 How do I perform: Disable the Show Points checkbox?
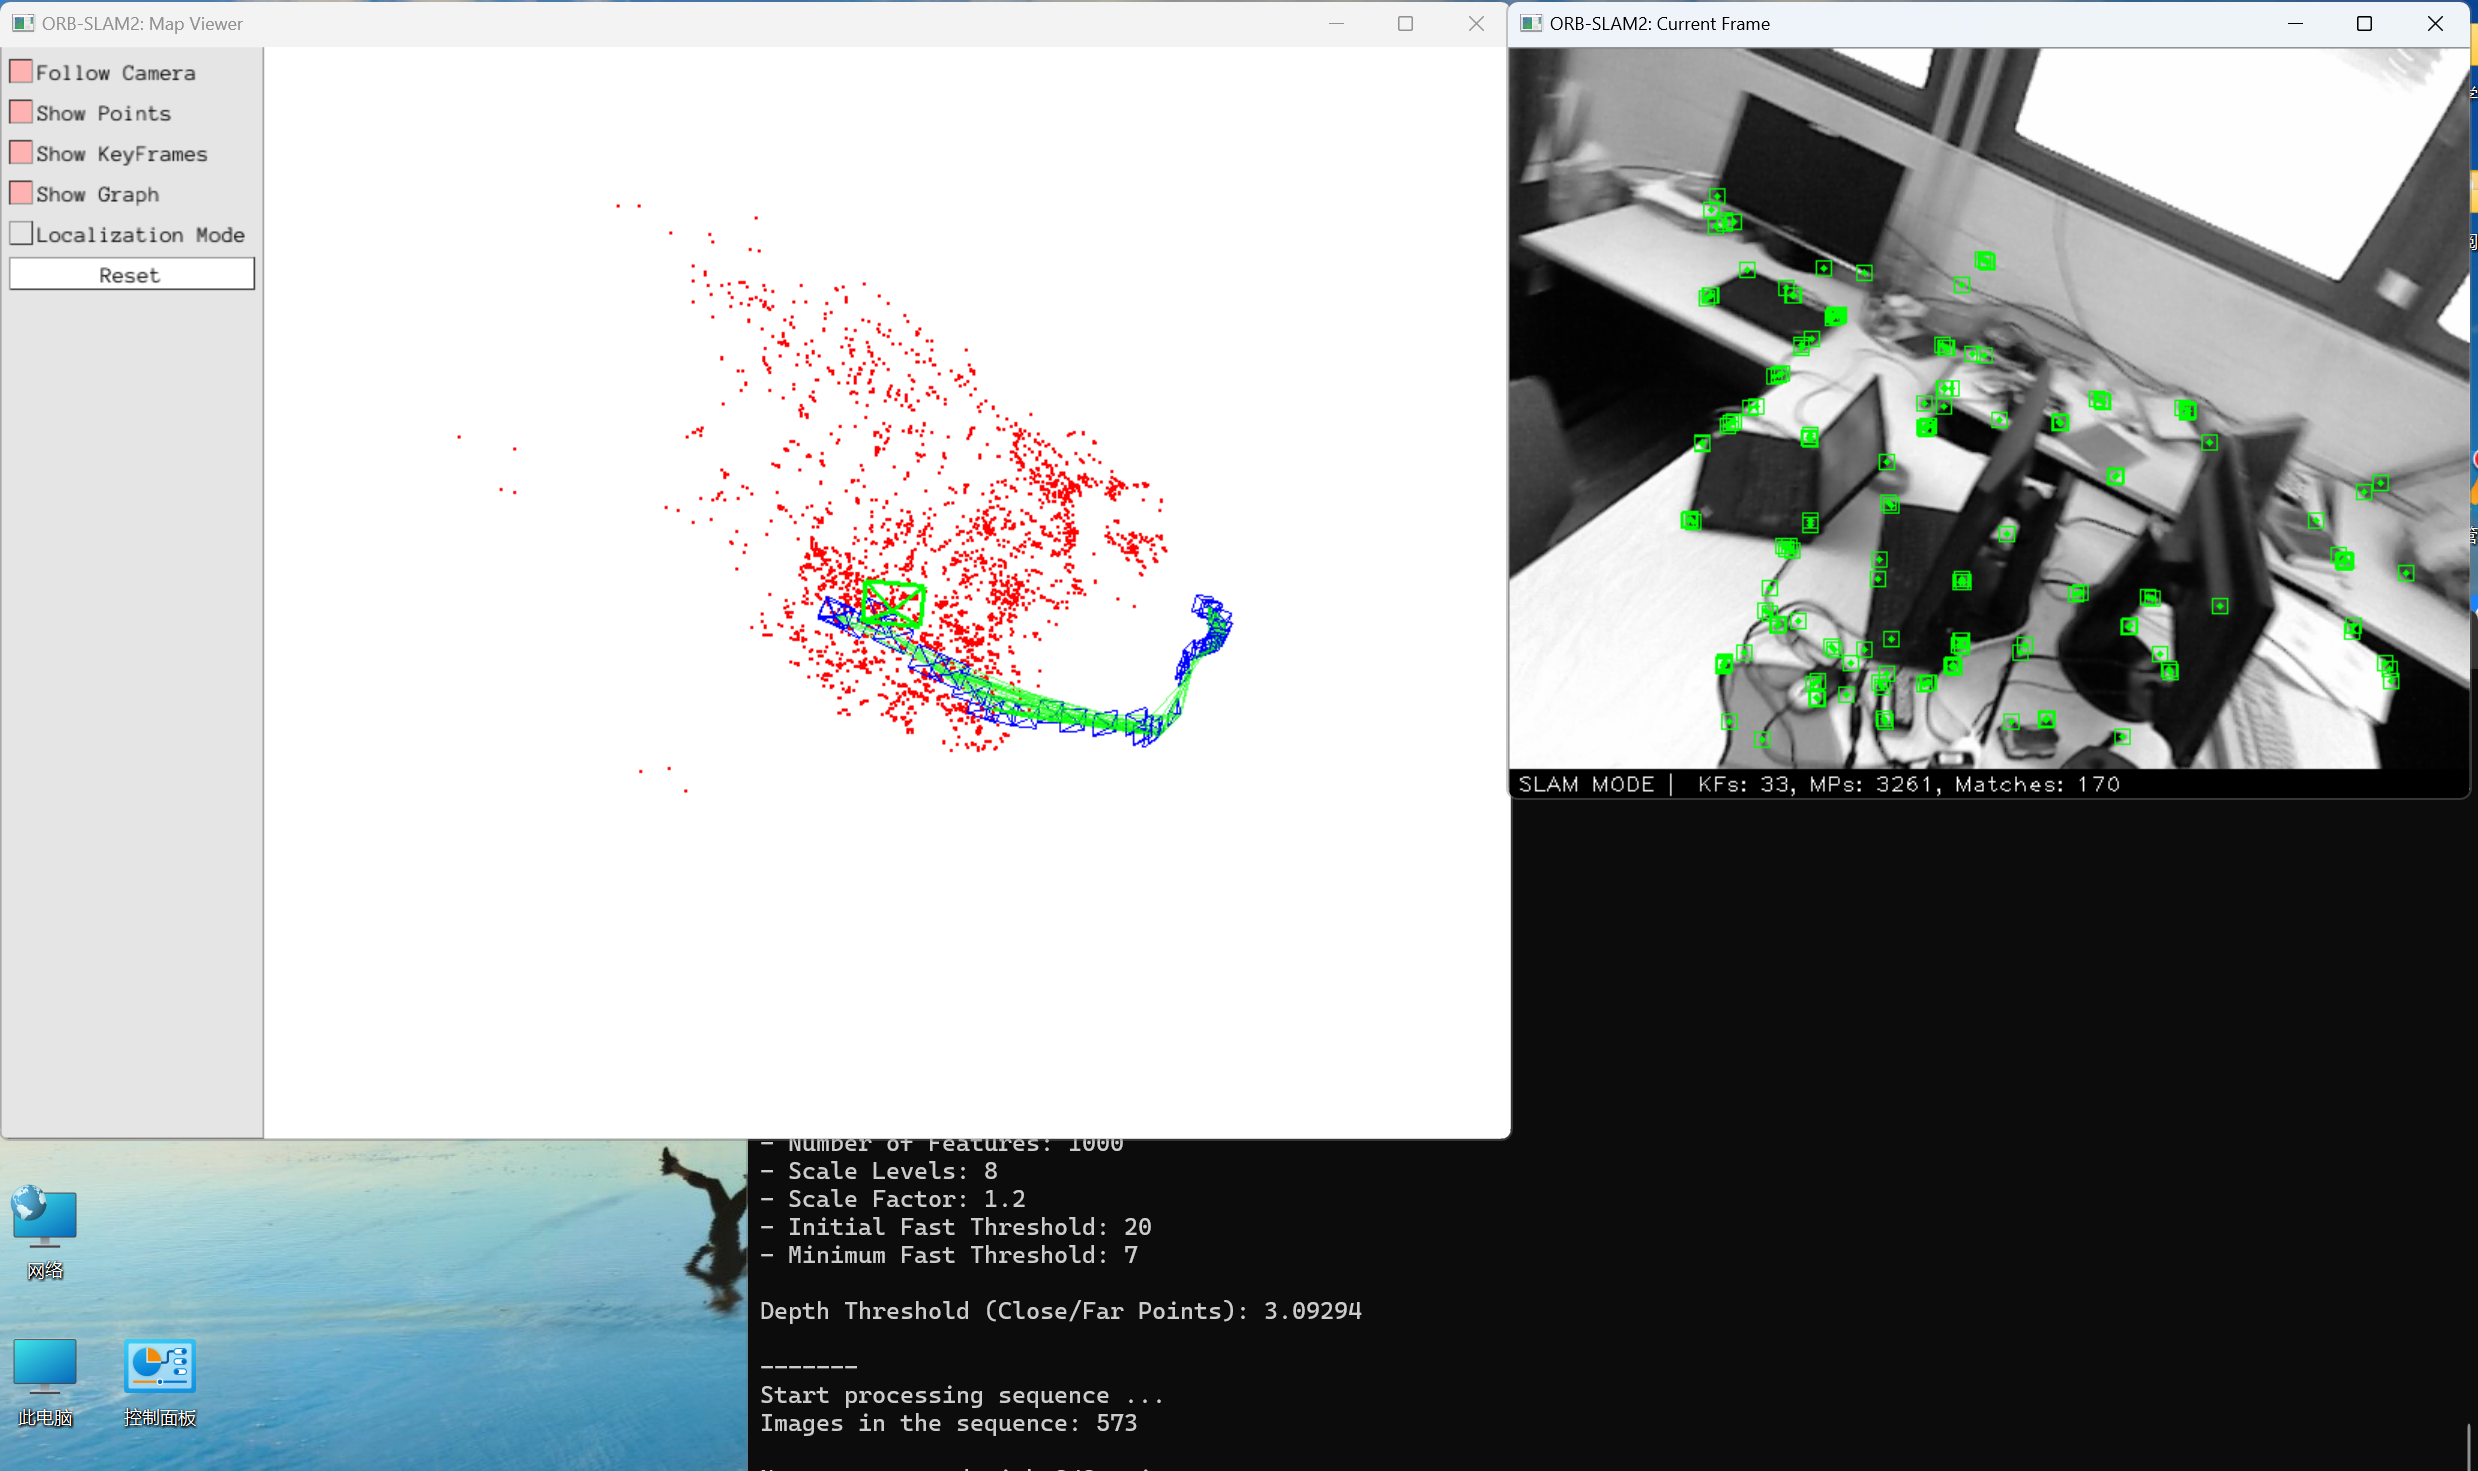(x=21, y=112)
